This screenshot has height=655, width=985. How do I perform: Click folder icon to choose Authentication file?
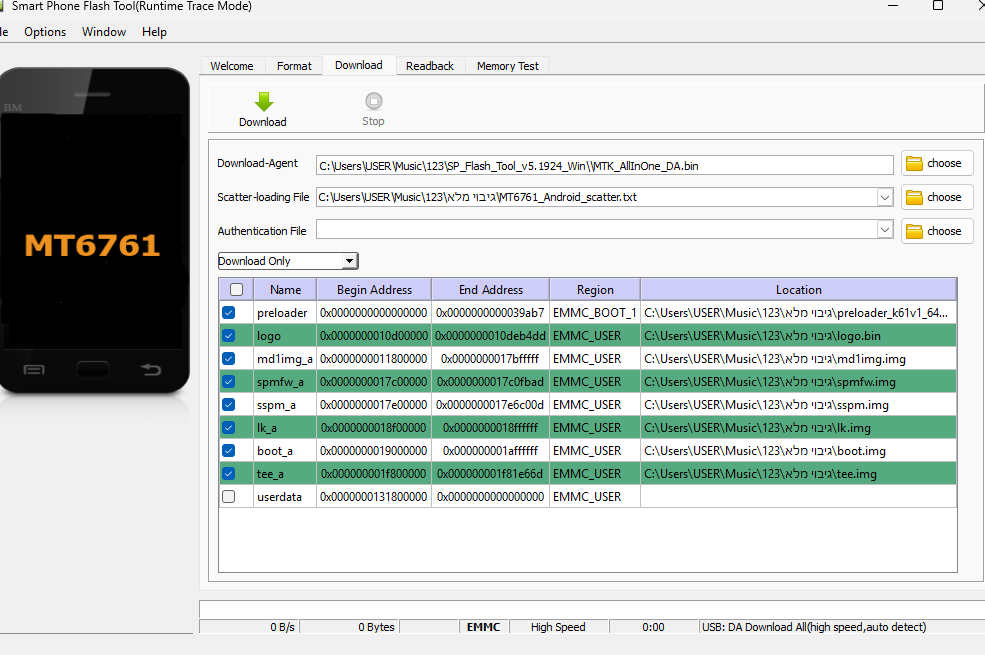point(914,231)
